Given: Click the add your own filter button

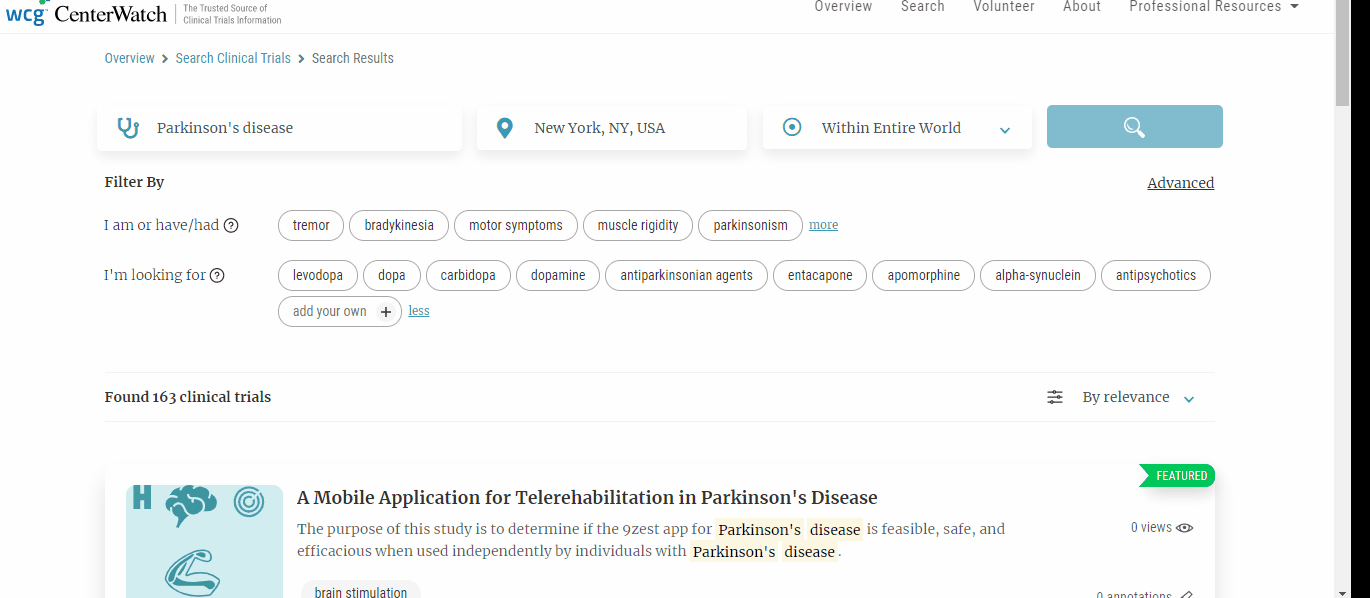Looking at the screenshot, I should [340, 311].
